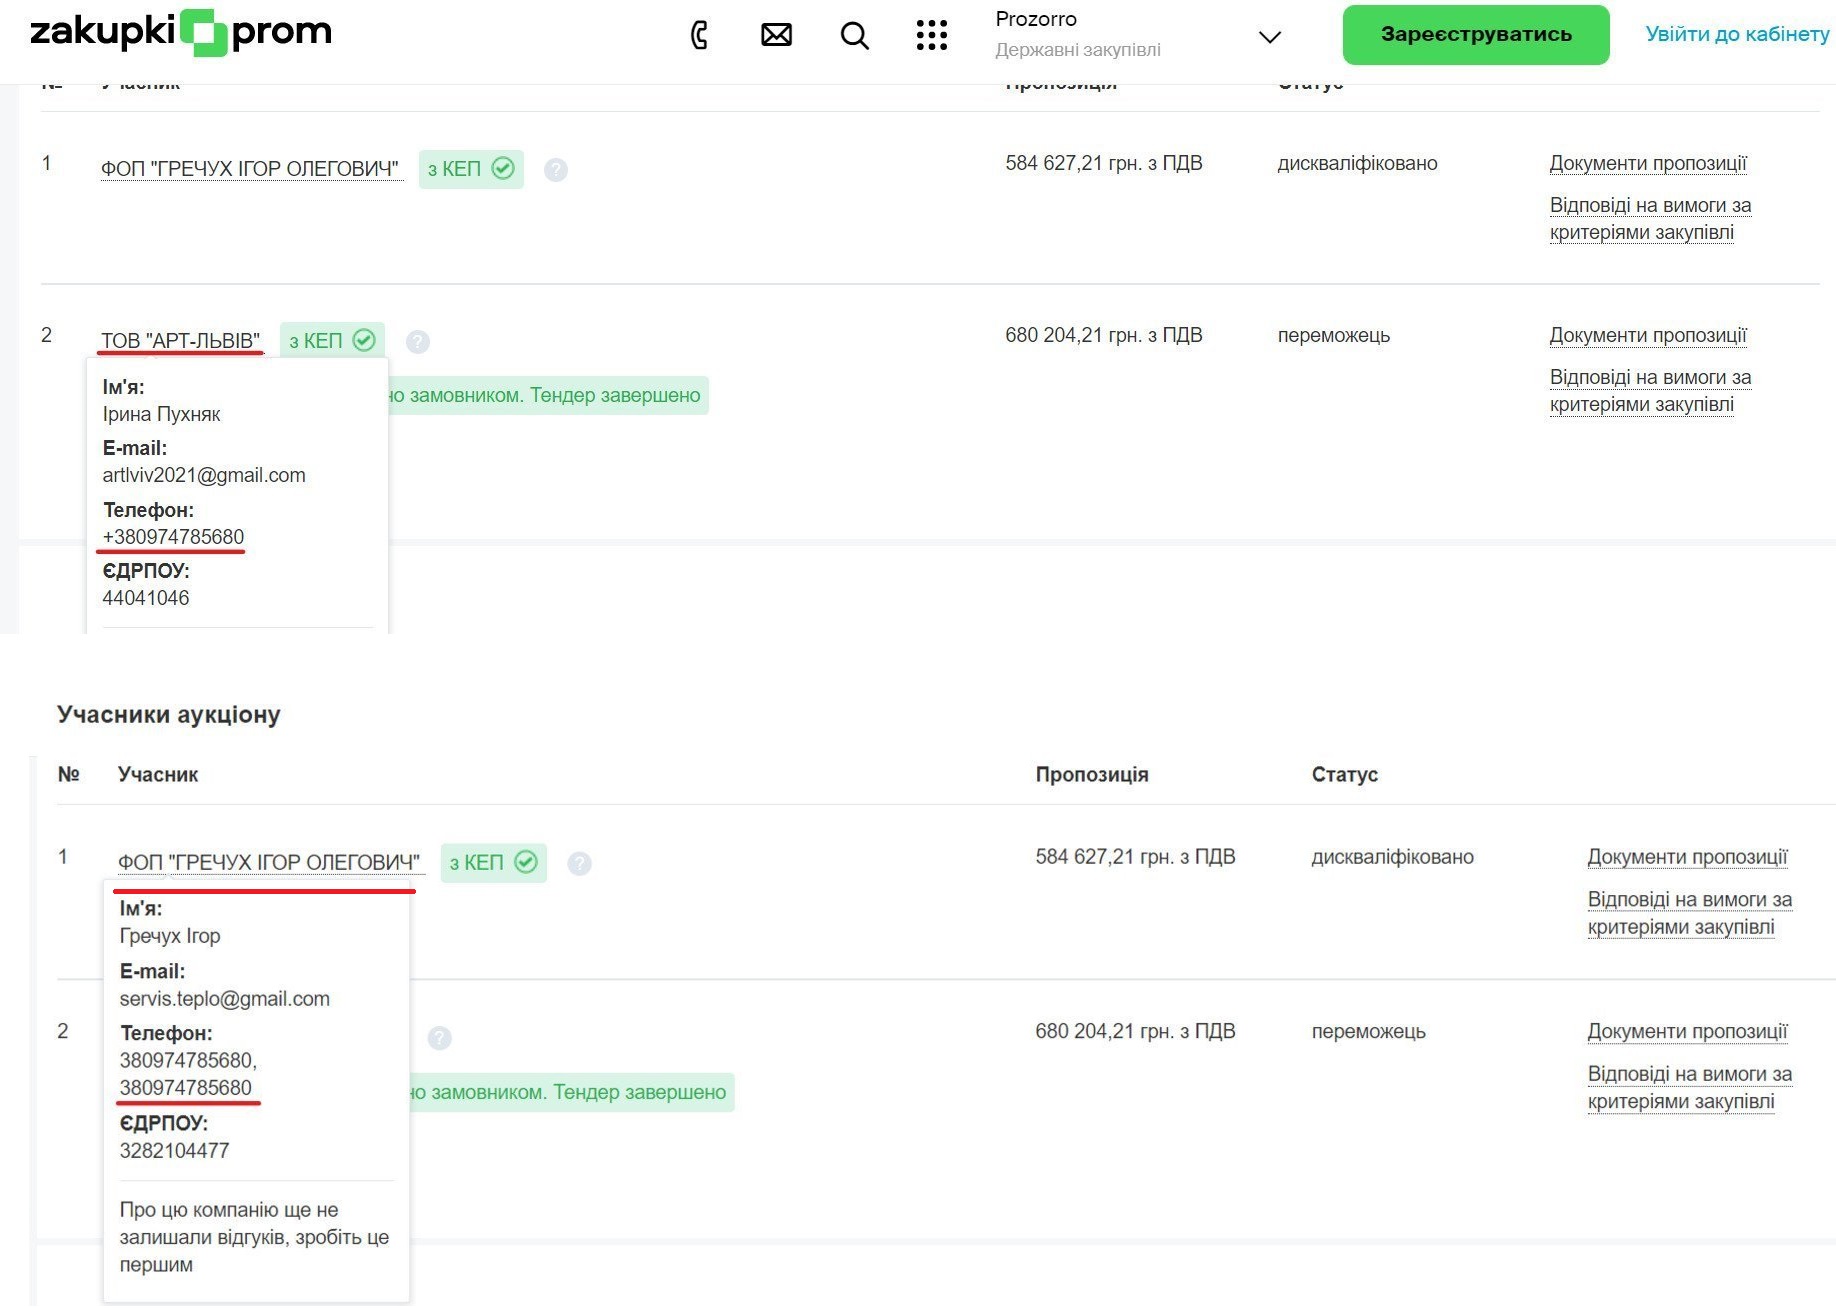Click the upper ФОП "ГРЕЧУХ ІГОР ОЛЕГОВИЧ" link

click(249, 169)
